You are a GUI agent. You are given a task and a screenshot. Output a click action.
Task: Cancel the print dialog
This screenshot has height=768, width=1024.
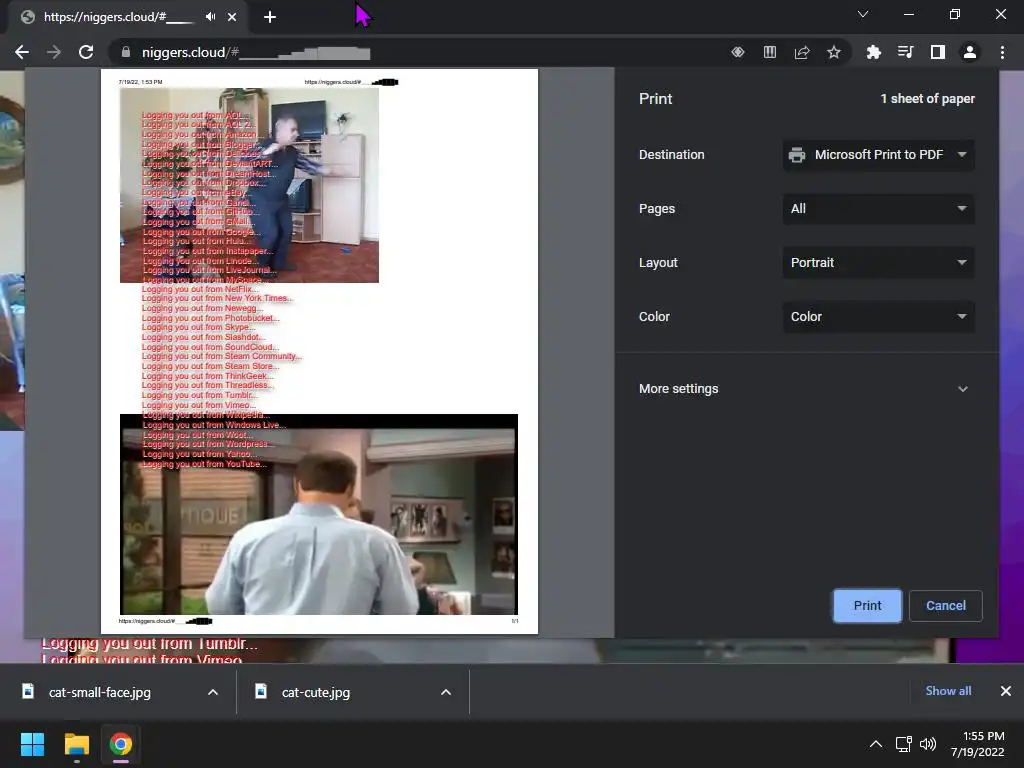946,605
